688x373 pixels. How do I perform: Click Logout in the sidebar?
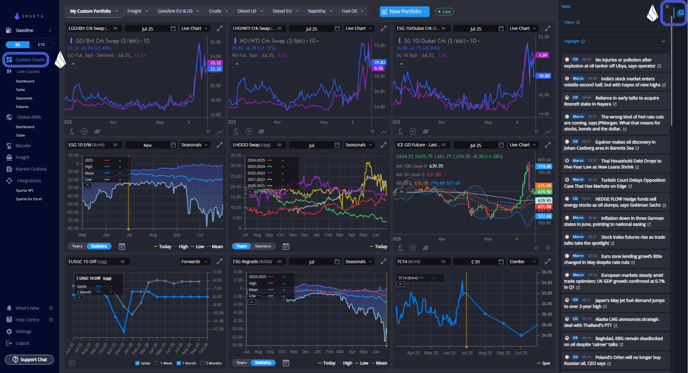(22, 343)
